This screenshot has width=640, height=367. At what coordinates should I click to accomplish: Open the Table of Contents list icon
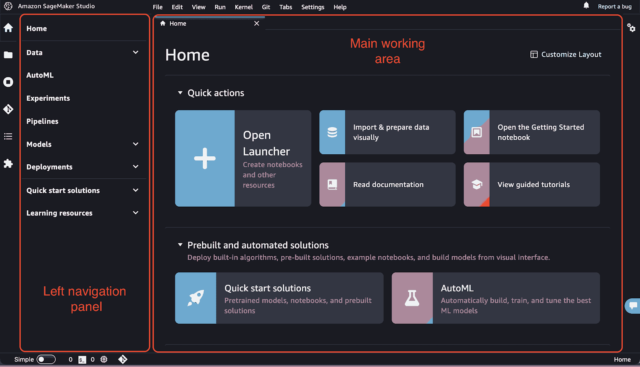8,136
